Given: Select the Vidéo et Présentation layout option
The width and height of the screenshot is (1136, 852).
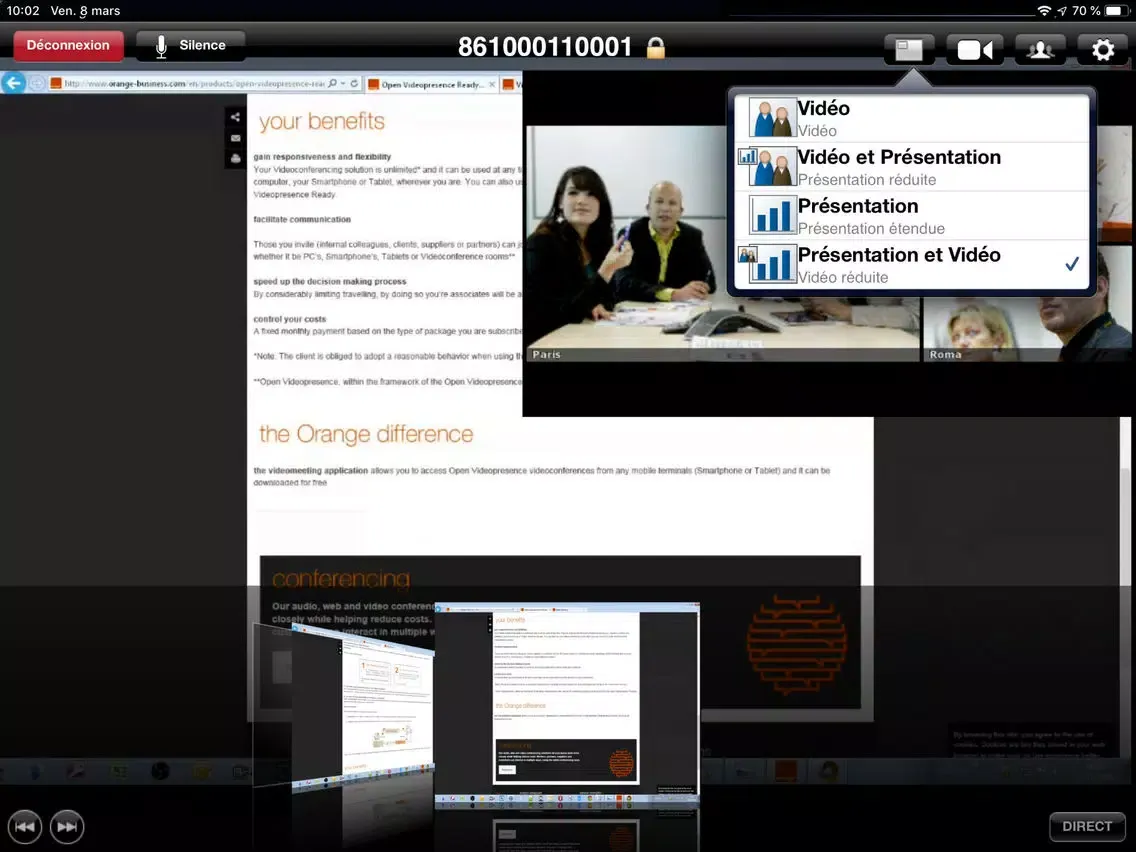Looking at the screenshot, I should pyautogui.click(x=911, y=167).
